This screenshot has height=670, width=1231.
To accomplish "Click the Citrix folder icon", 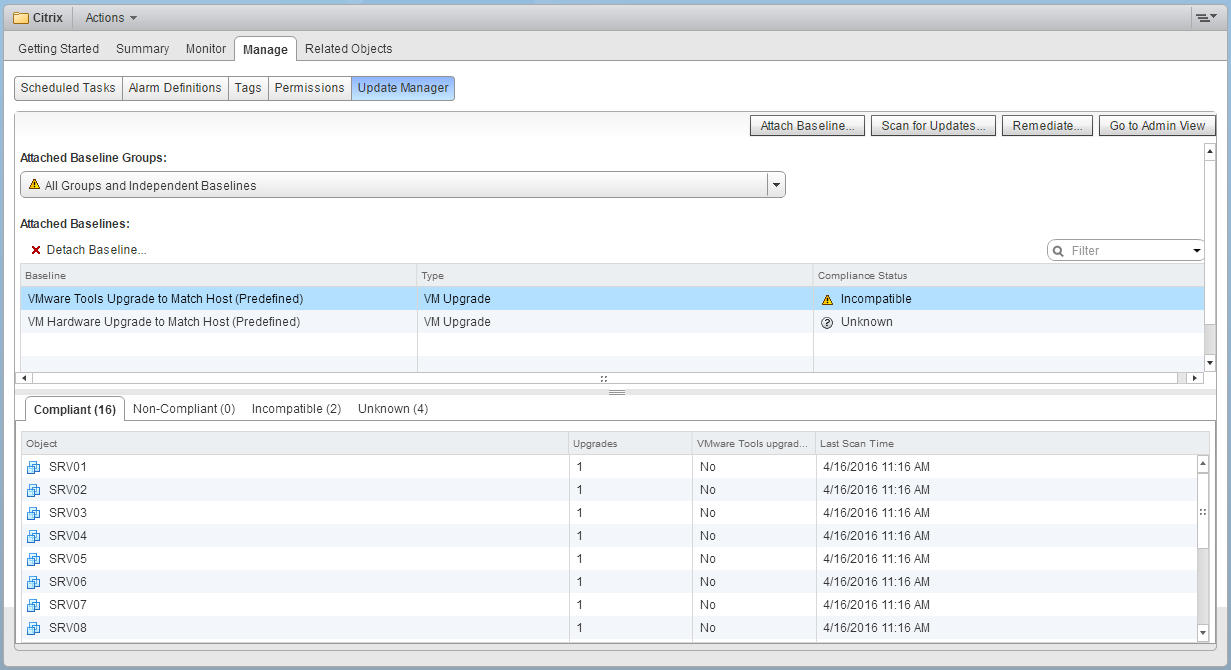I will tap(20, 18).
